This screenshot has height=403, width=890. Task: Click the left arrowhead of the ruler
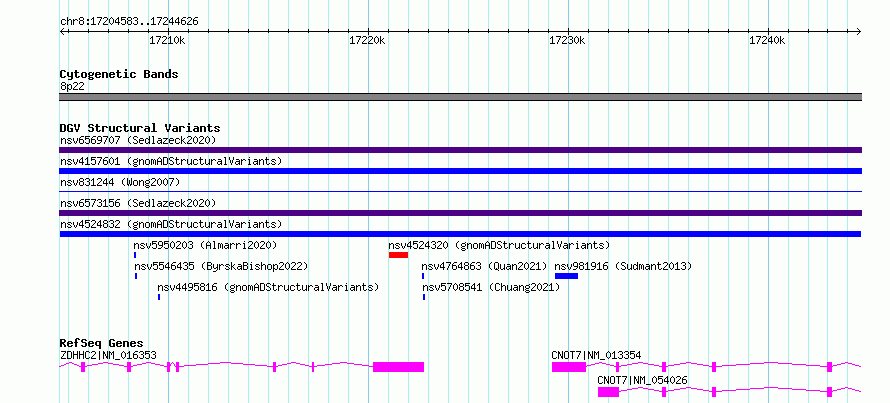pyautogui.click(x=62, y=31)
